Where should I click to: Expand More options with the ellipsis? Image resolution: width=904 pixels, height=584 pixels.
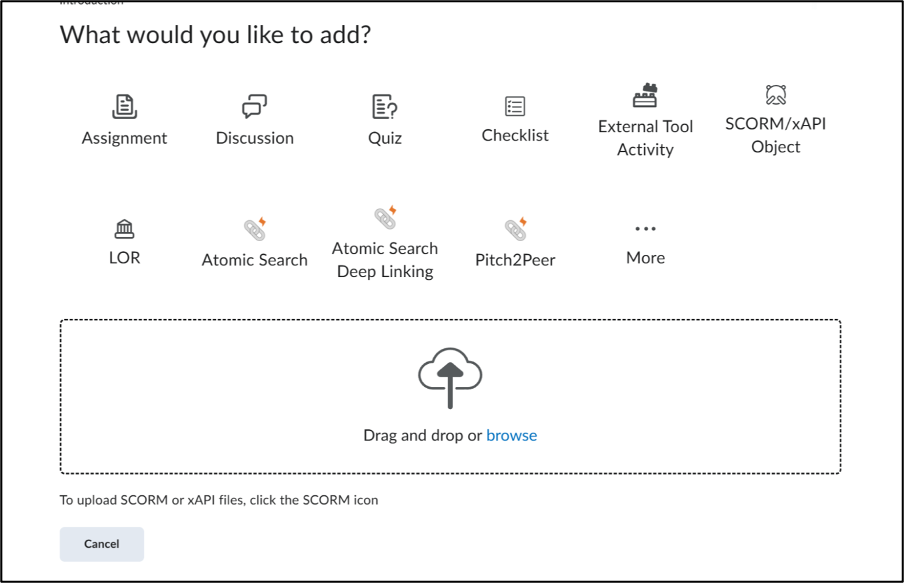tap(645, 229)
